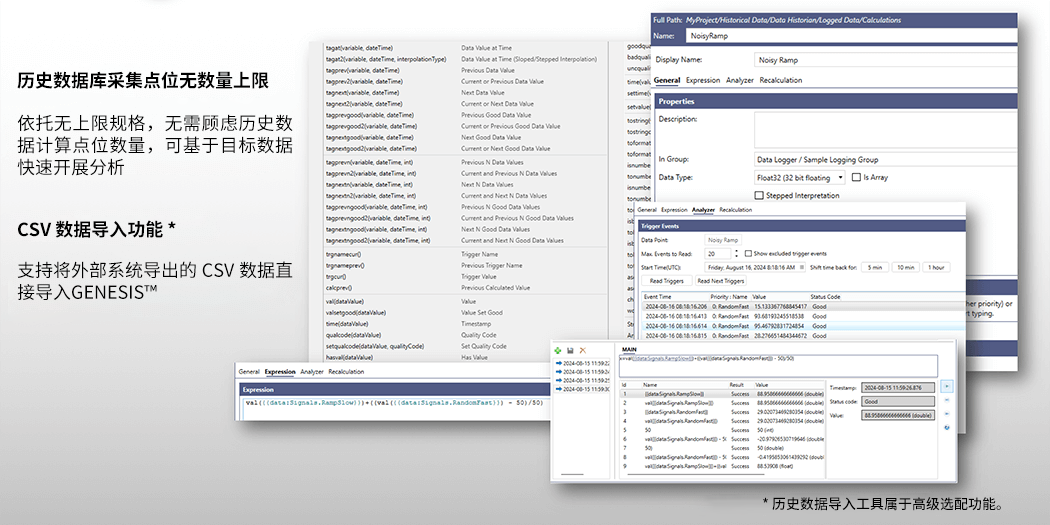Select function tagat(variable, dateTime) in list
This screenshot has width=1050, height=525.
tap(359, 48)
